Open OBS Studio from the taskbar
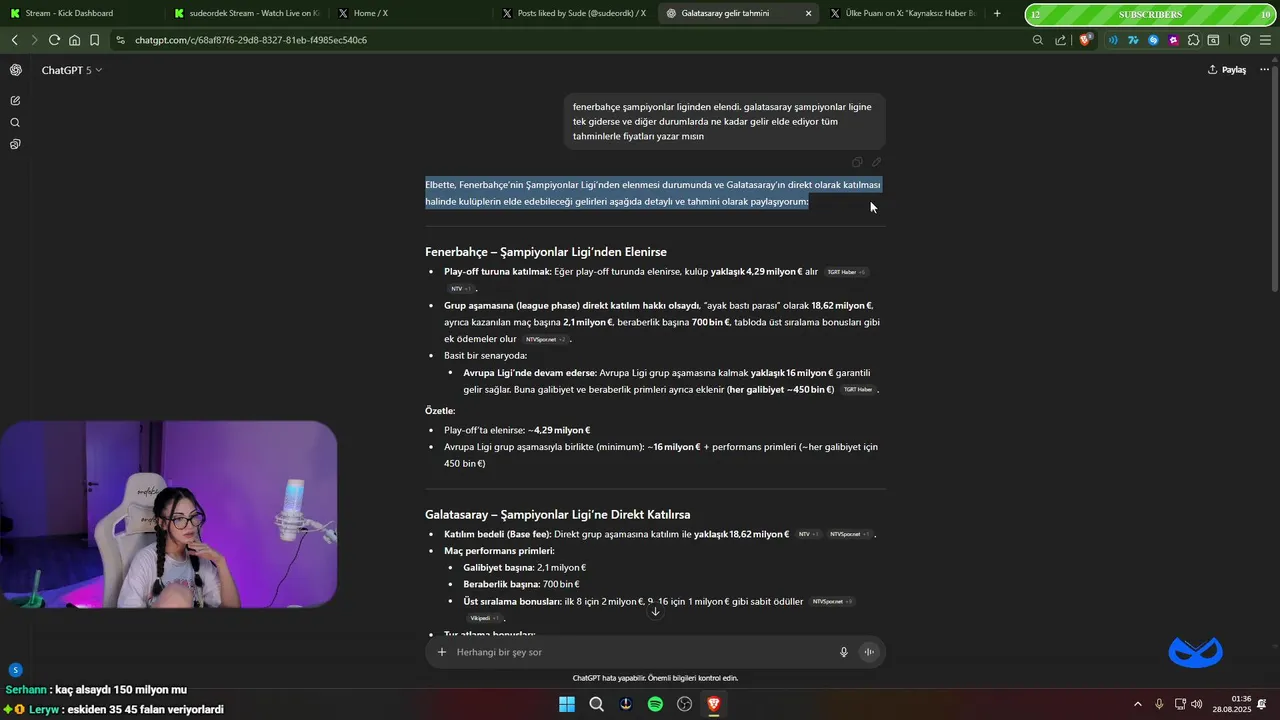 pos(685,704)
